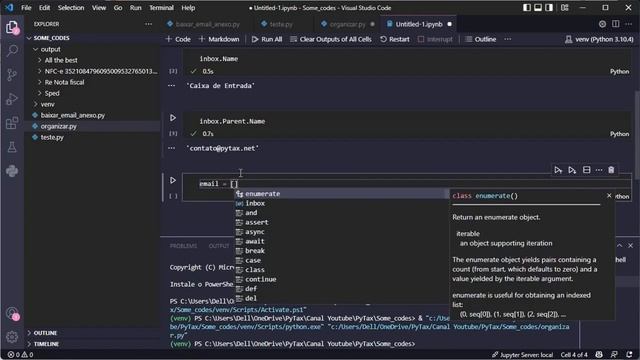This screenshot has height=360, width=640.
Task: Split the cell using cell toolbar icon
Action: tap(587, 170)
